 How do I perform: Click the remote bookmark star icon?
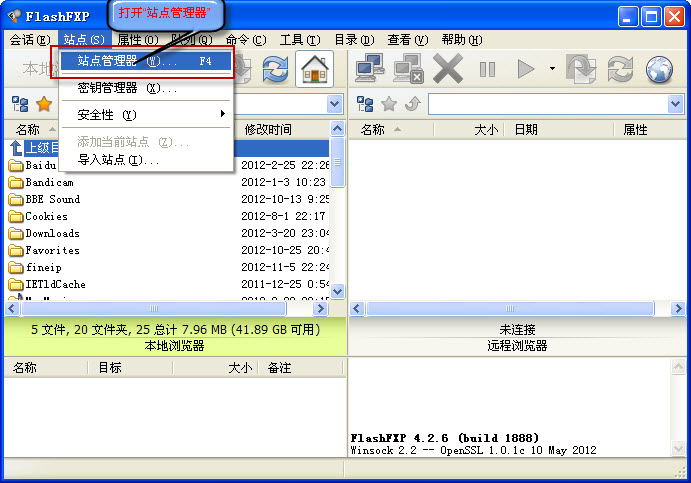[x=389, y=104]
